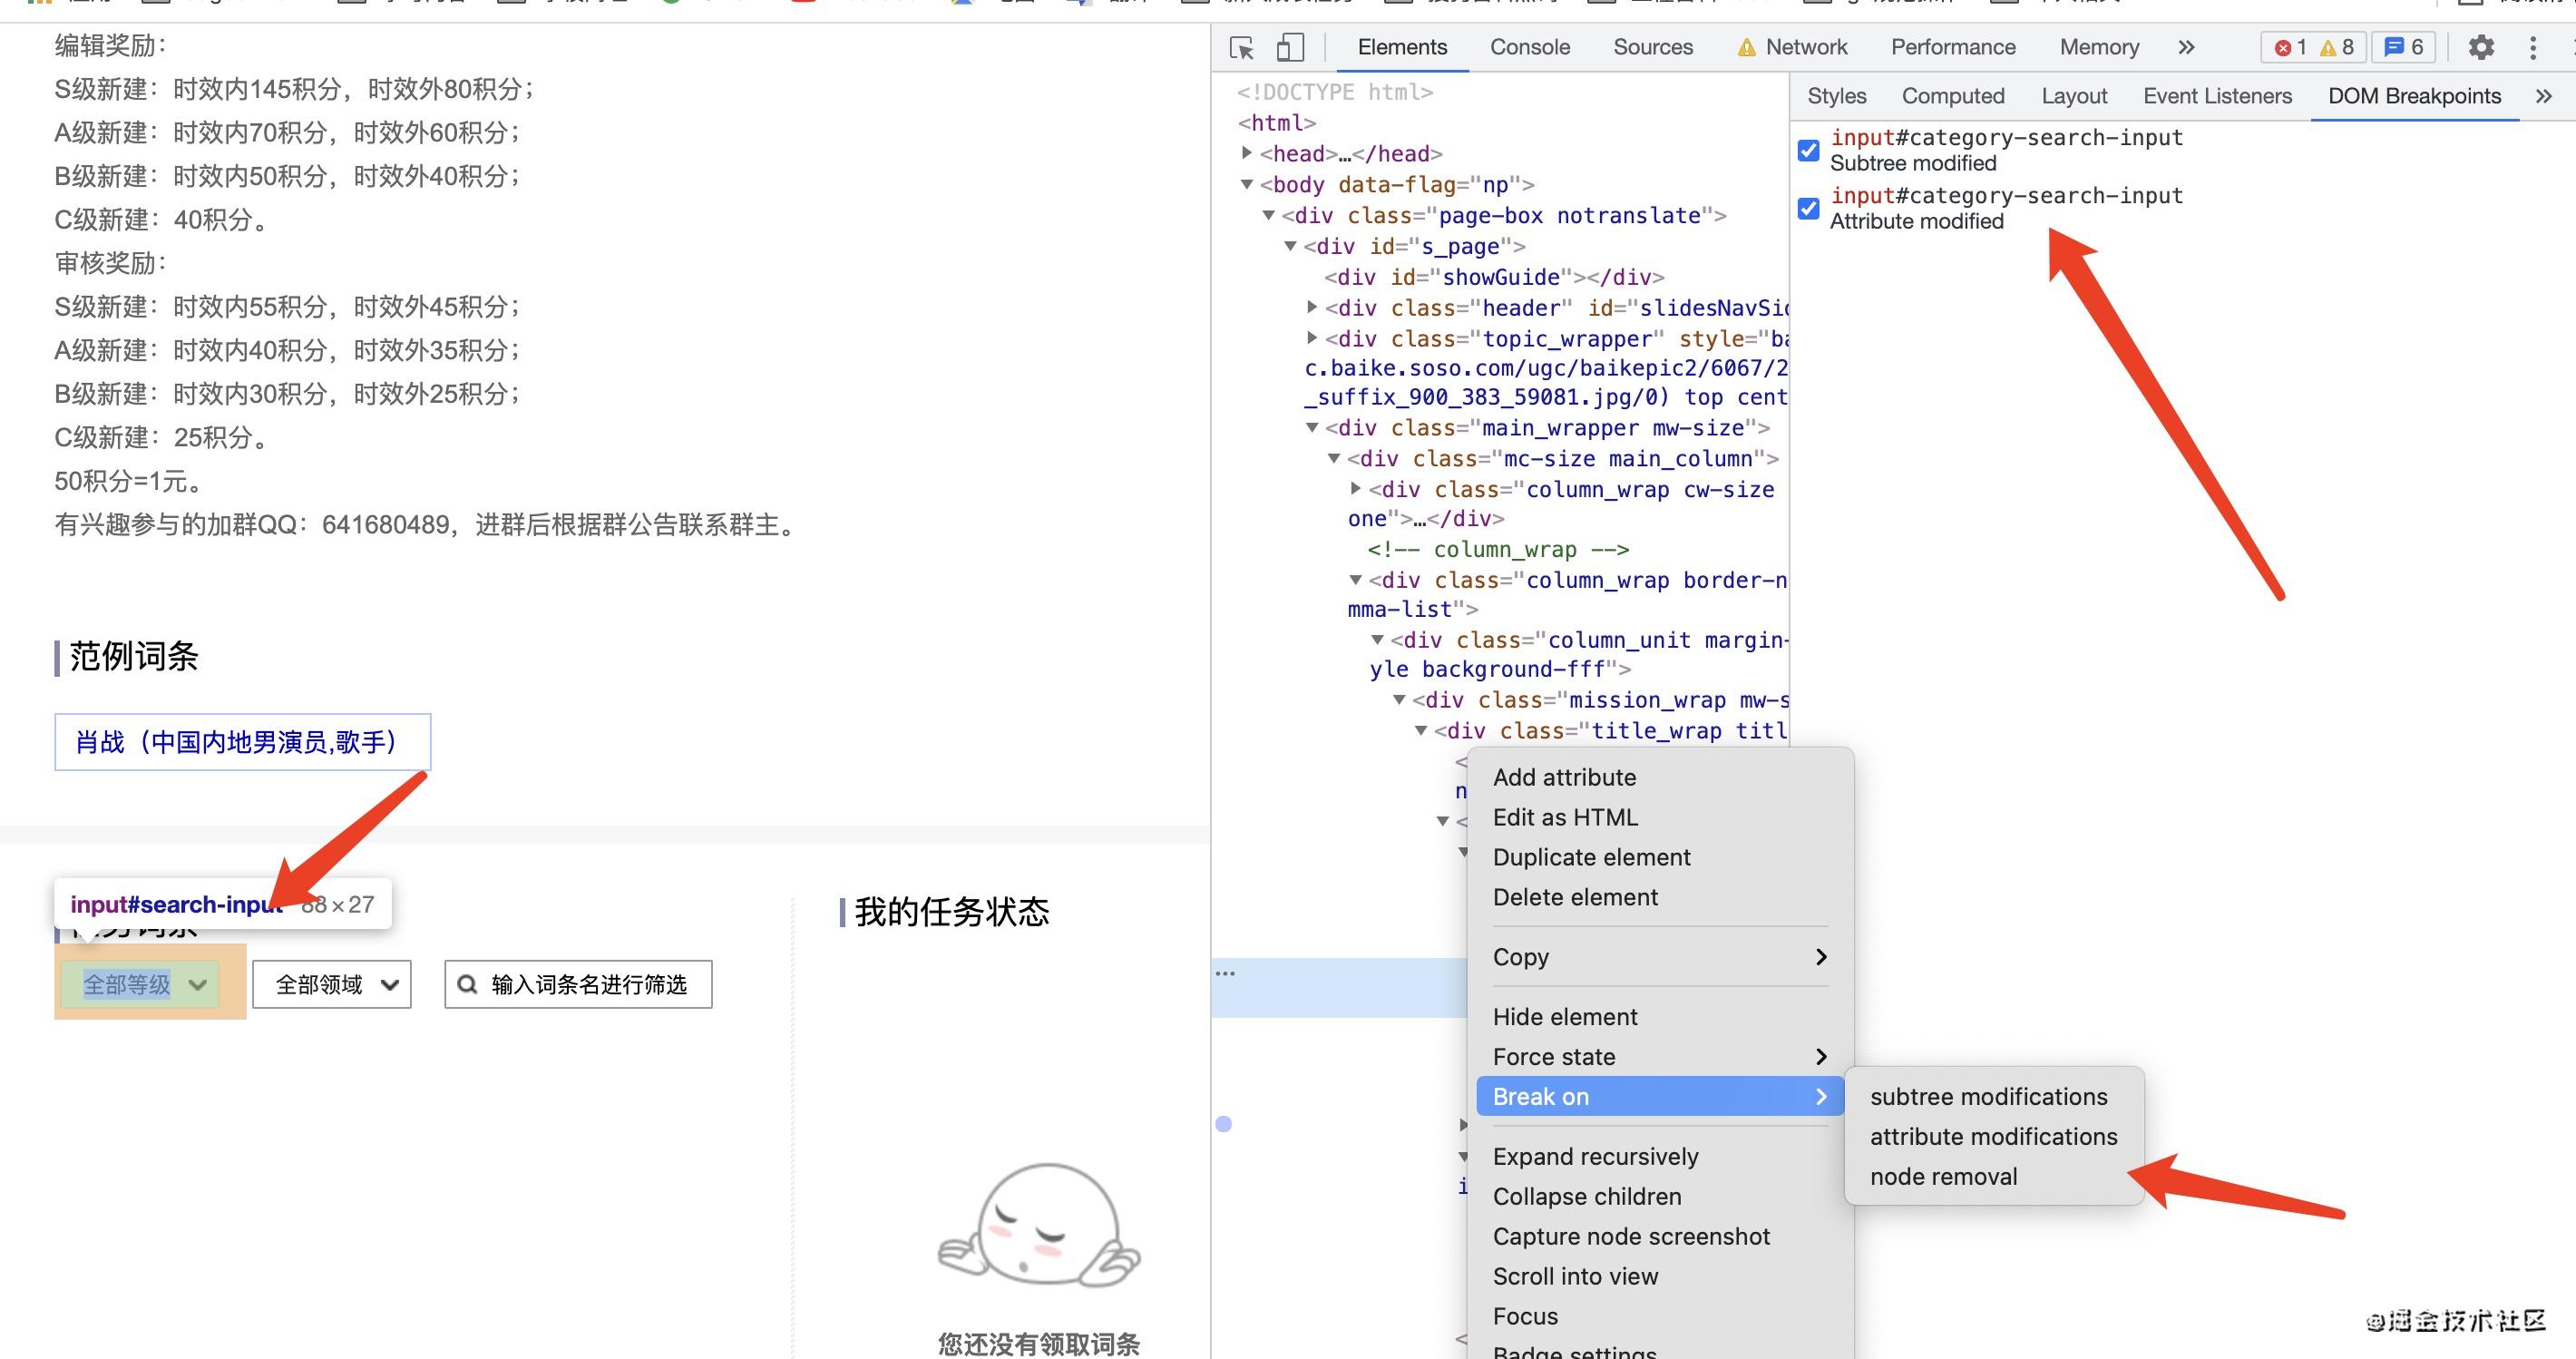Uncheck the Subtree modified breakpoint
This screenshot has height=1359, width=2576.
(x=1808, y=151)
